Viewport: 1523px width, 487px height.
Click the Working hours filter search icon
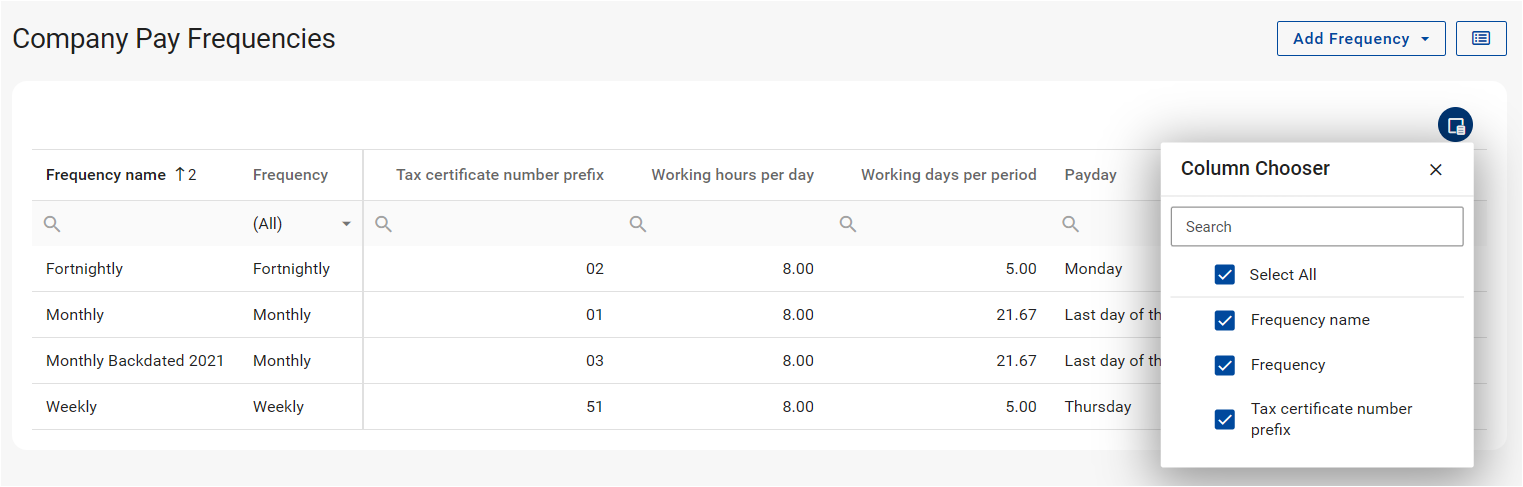[638, 225]
